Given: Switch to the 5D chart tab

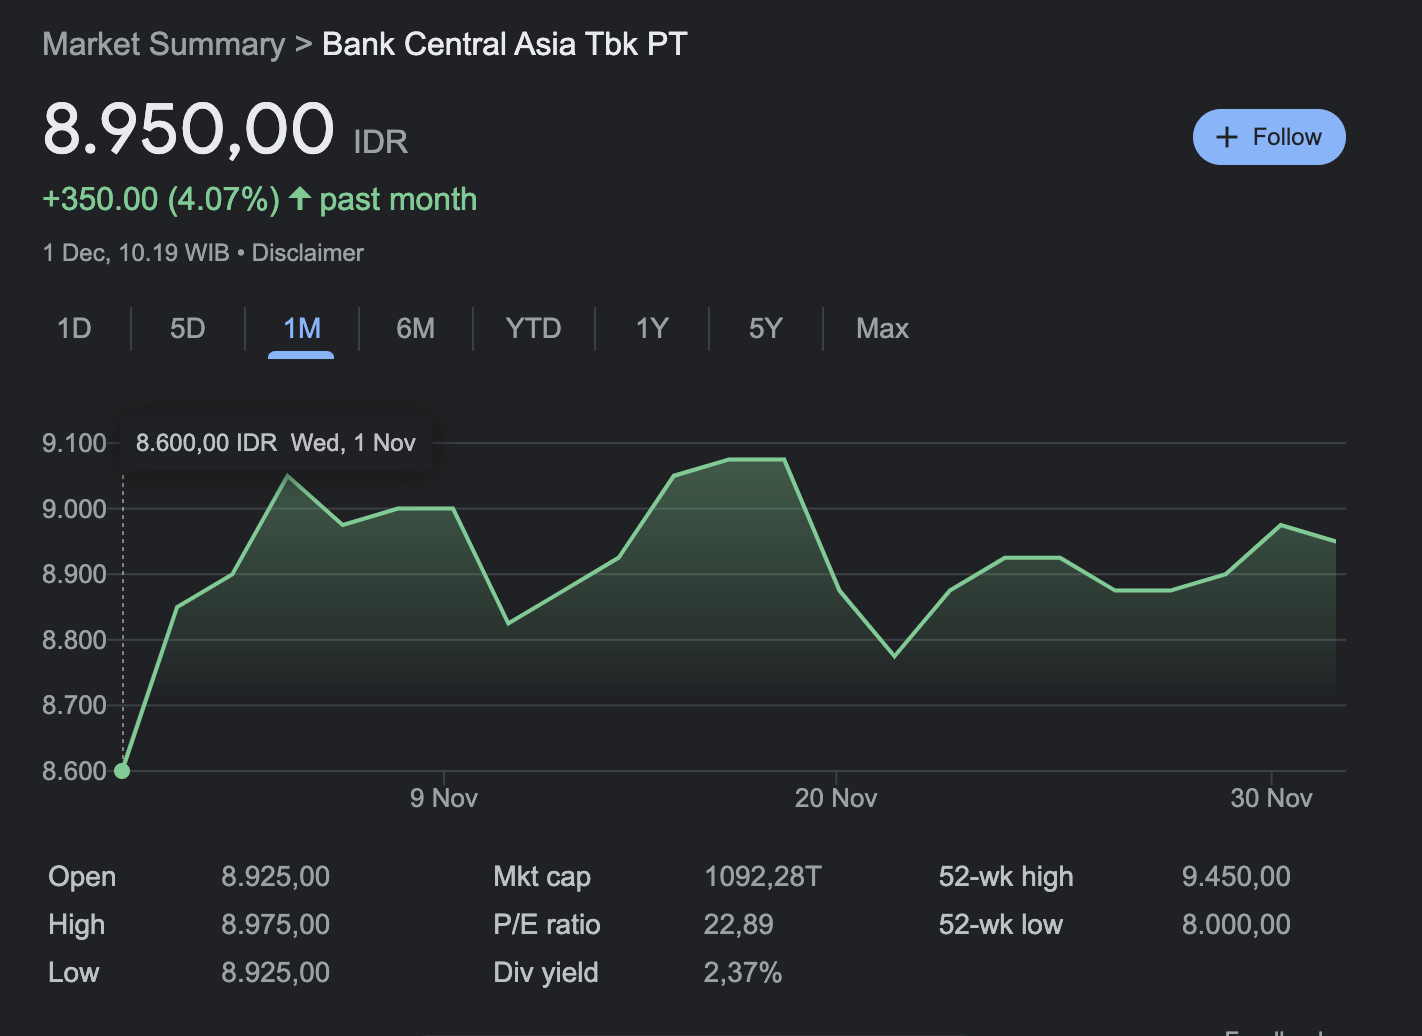Looking at the screenshot, I should [x=187, y=328].
